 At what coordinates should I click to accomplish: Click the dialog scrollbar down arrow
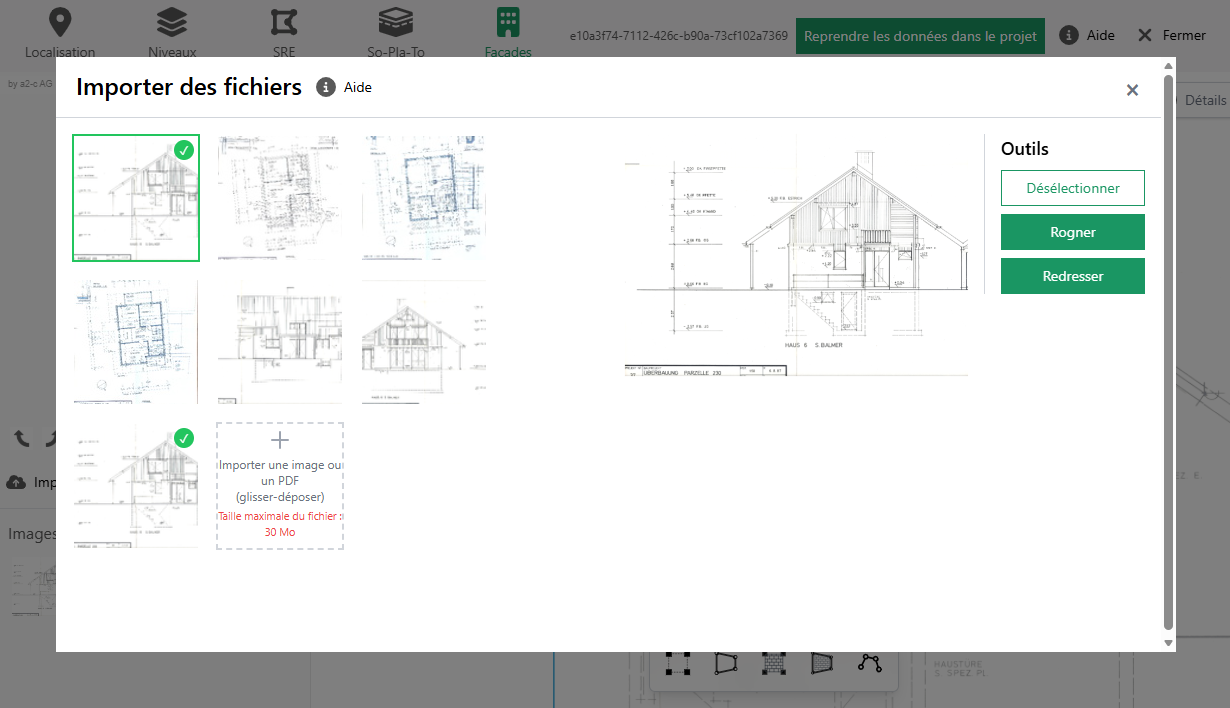(1168, 643)
